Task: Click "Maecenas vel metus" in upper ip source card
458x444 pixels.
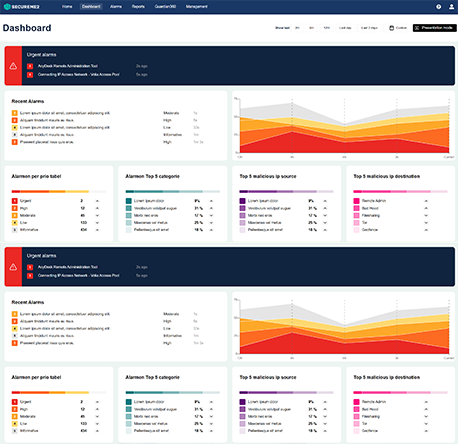Action: 264,222
